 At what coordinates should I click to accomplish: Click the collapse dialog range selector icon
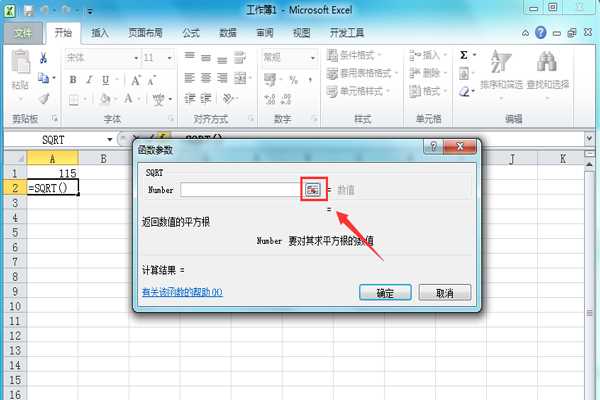tap(313, 189)
